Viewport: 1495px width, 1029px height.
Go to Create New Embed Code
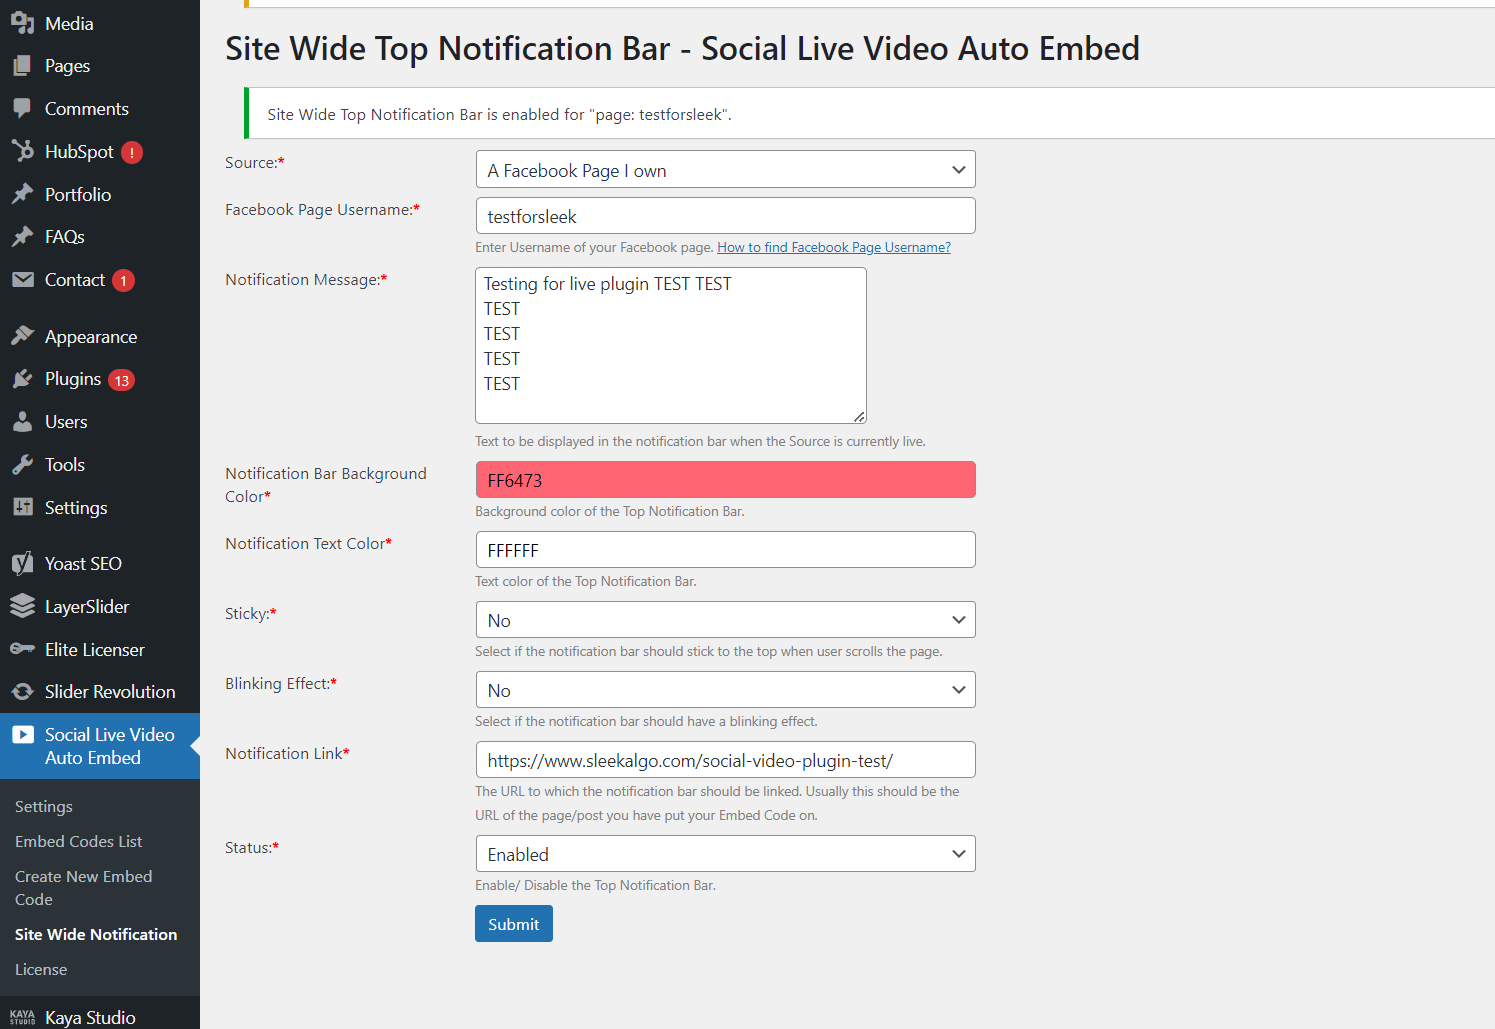point(83,887)
